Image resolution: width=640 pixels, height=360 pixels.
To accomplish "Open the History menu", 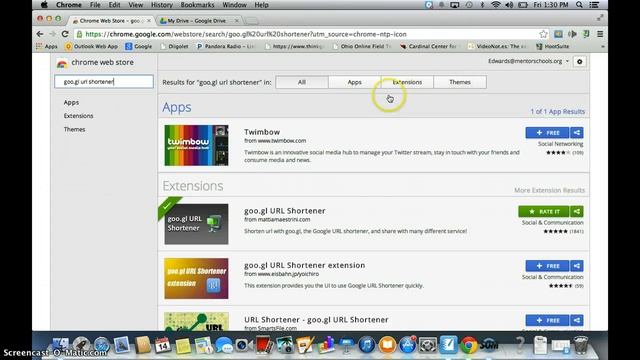I will (x=162, y=5).
